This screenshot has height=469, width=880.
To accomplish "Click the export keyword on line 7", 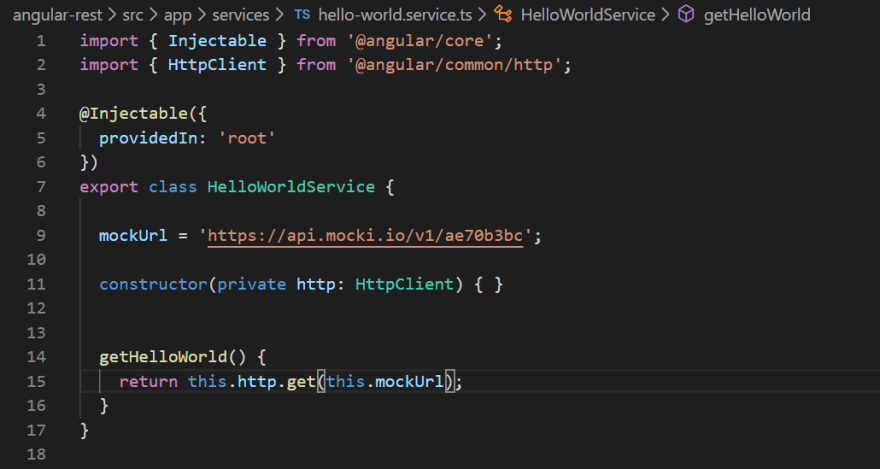I will [109, 186].
